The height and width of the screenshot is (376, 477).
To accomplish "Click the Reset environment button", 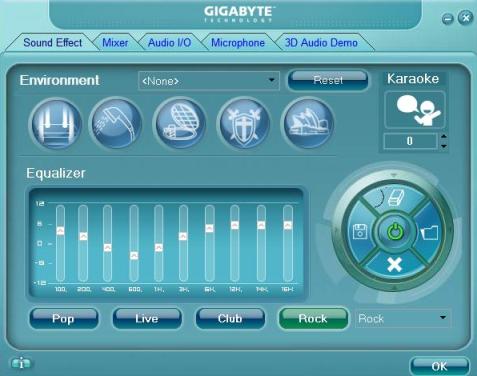I will (x=328, y=80).
